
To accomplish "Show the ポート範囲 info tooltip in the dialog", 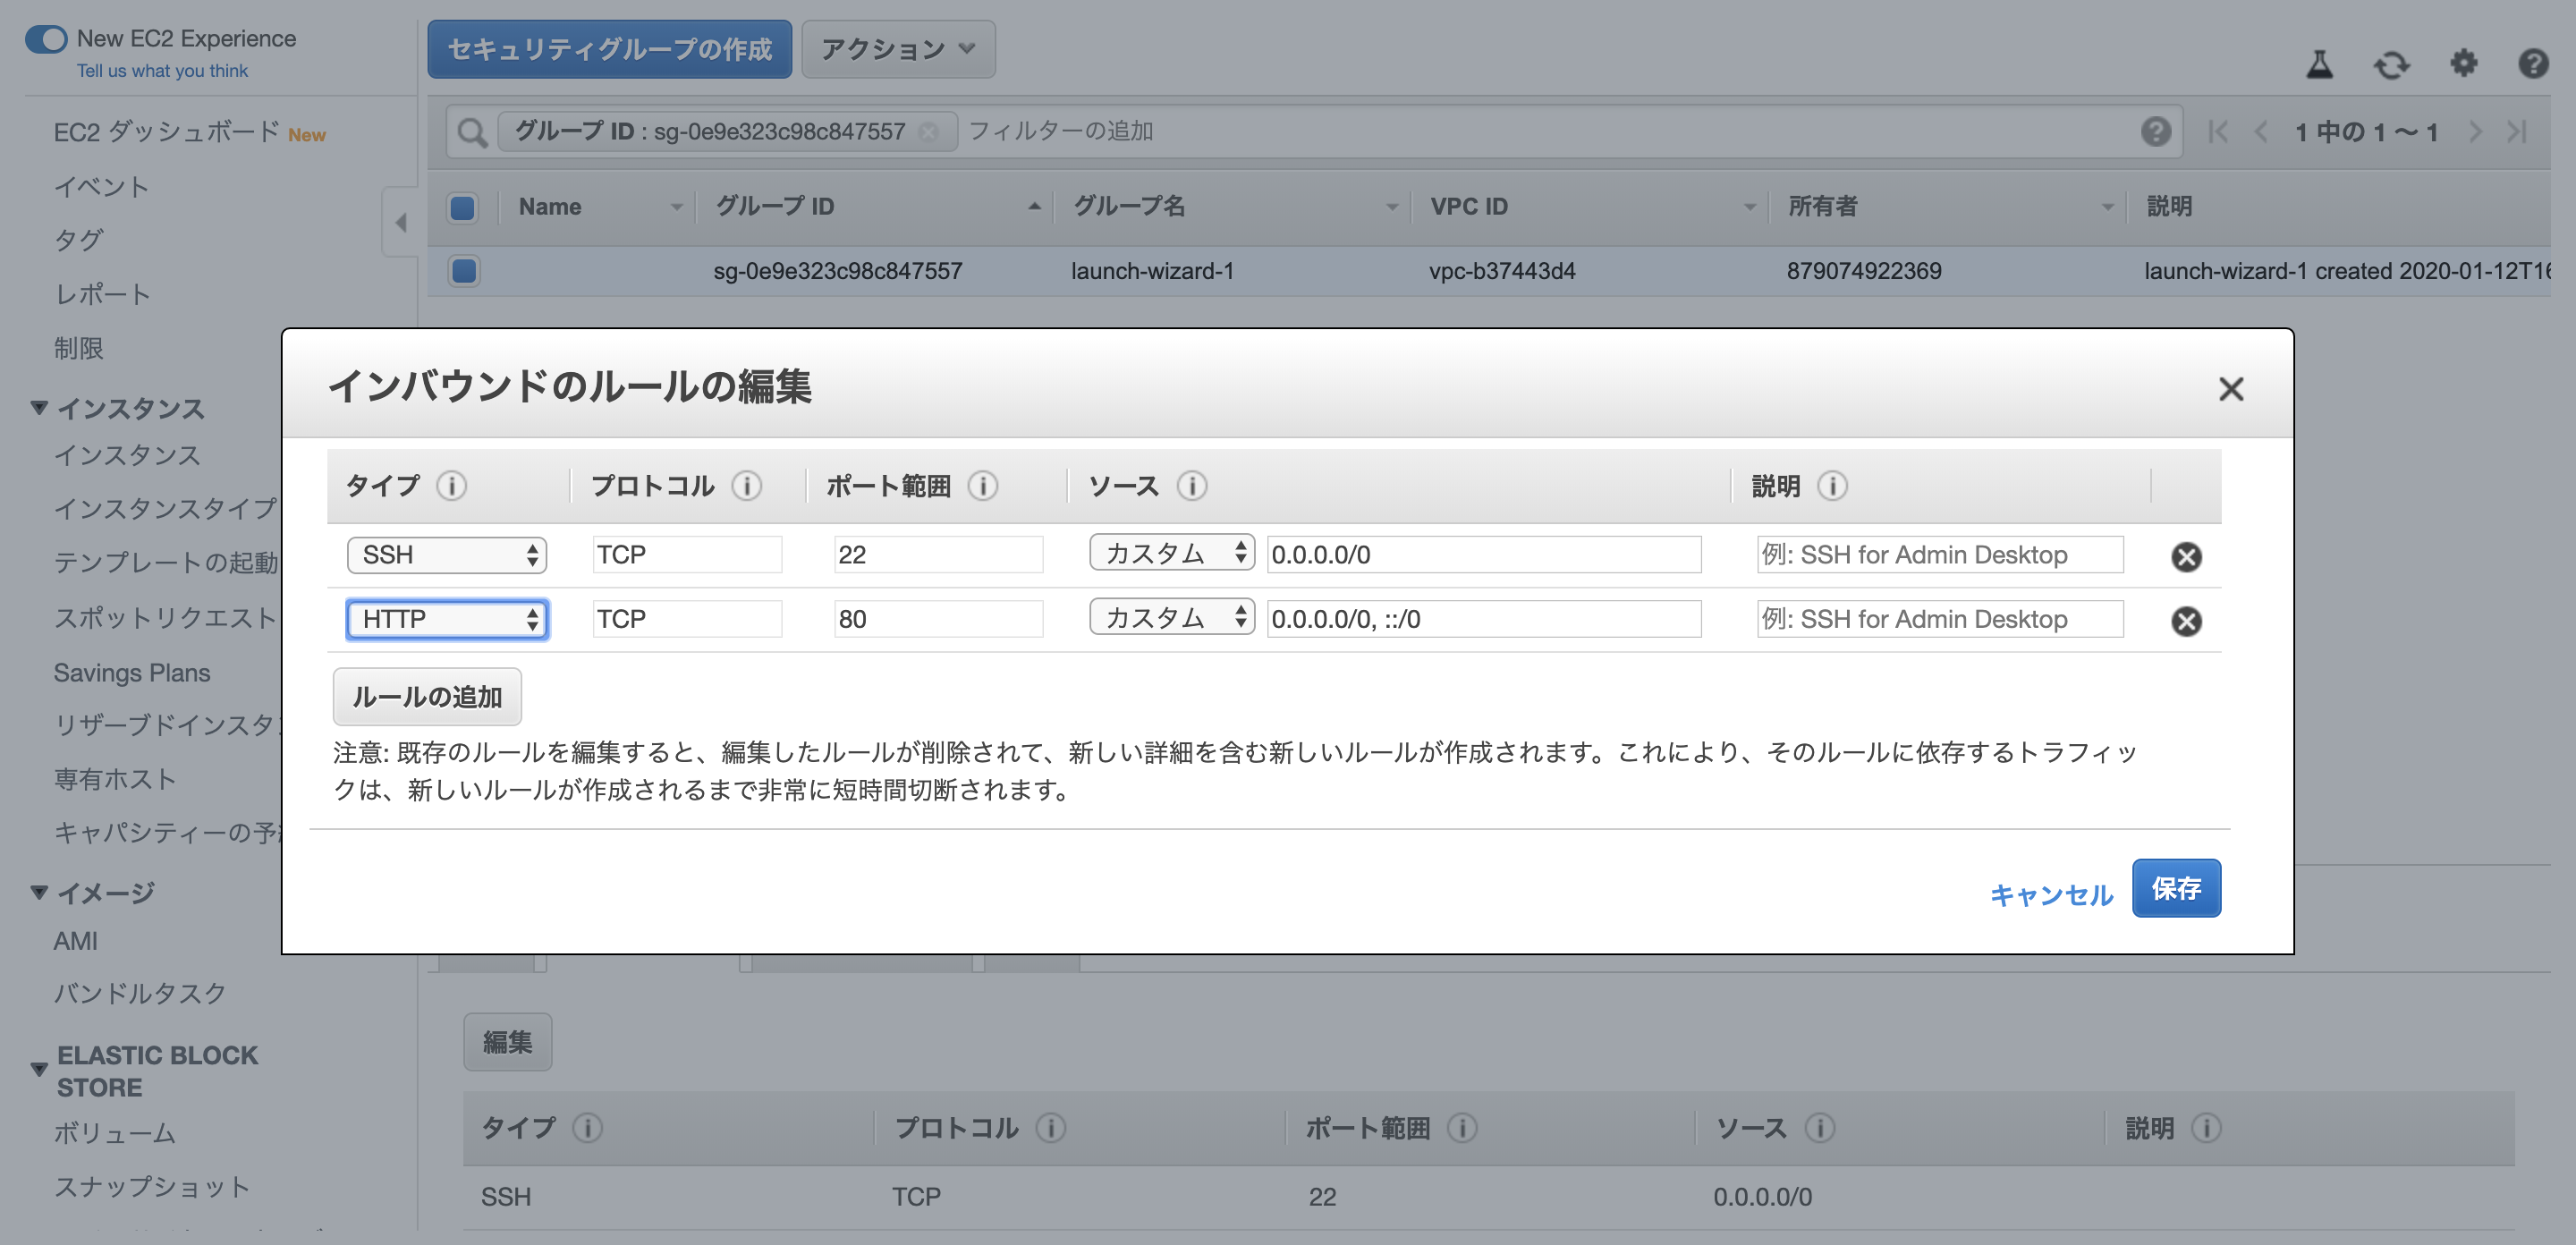I will pos(985,487).
